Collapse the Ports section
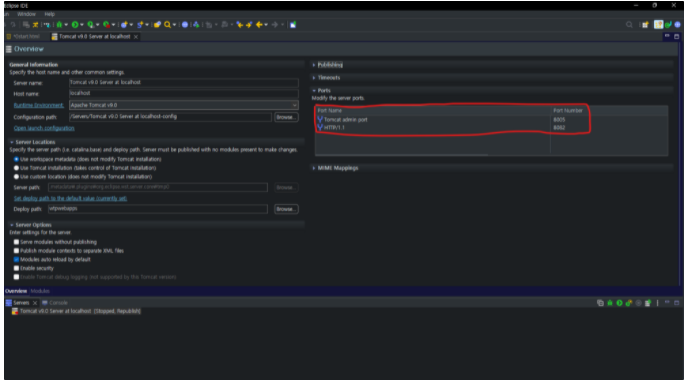 pyautogui.click(x=314, y=90)
